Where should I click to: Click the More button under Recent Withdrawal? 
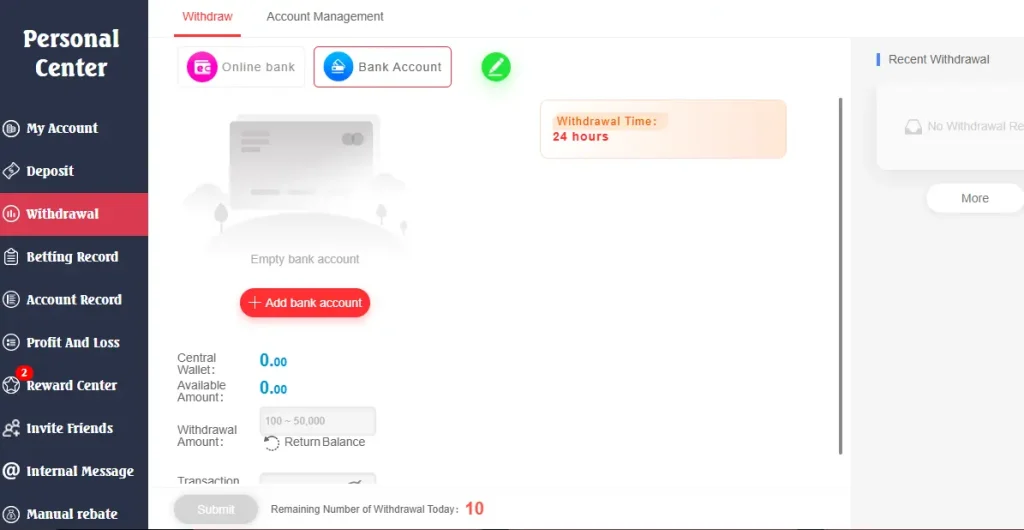(x=974, y=198)
